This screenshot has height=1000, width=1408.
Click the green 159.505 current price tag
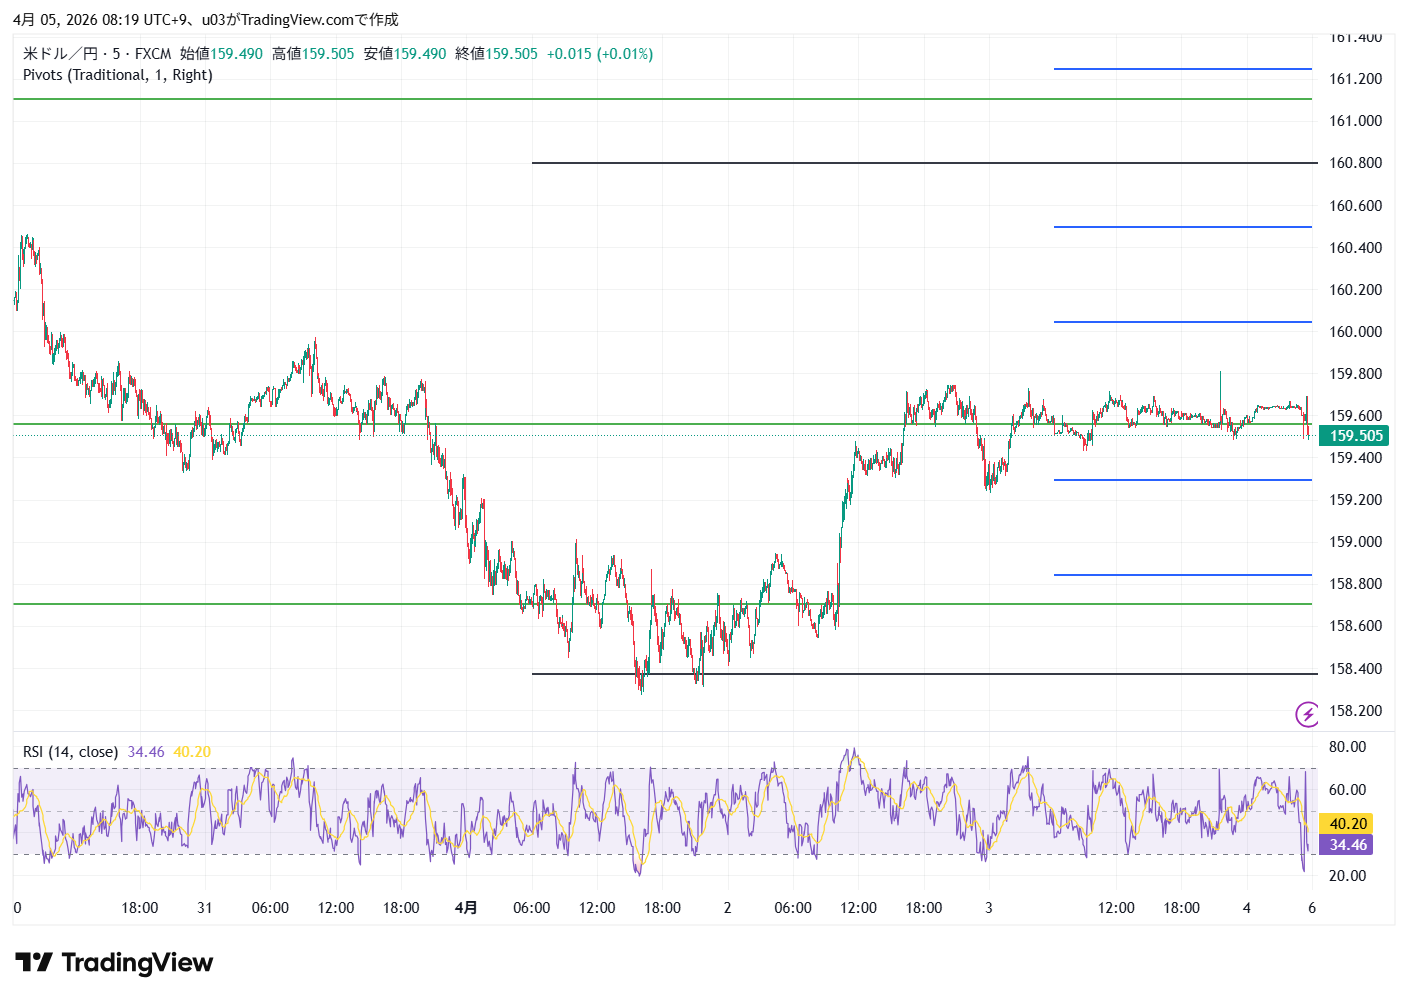[1354, 436]
